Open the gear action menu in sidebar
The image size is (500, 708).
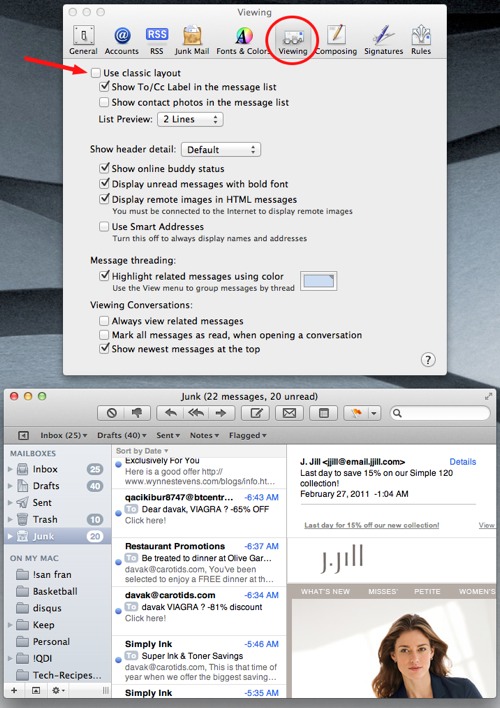point(58,690)
